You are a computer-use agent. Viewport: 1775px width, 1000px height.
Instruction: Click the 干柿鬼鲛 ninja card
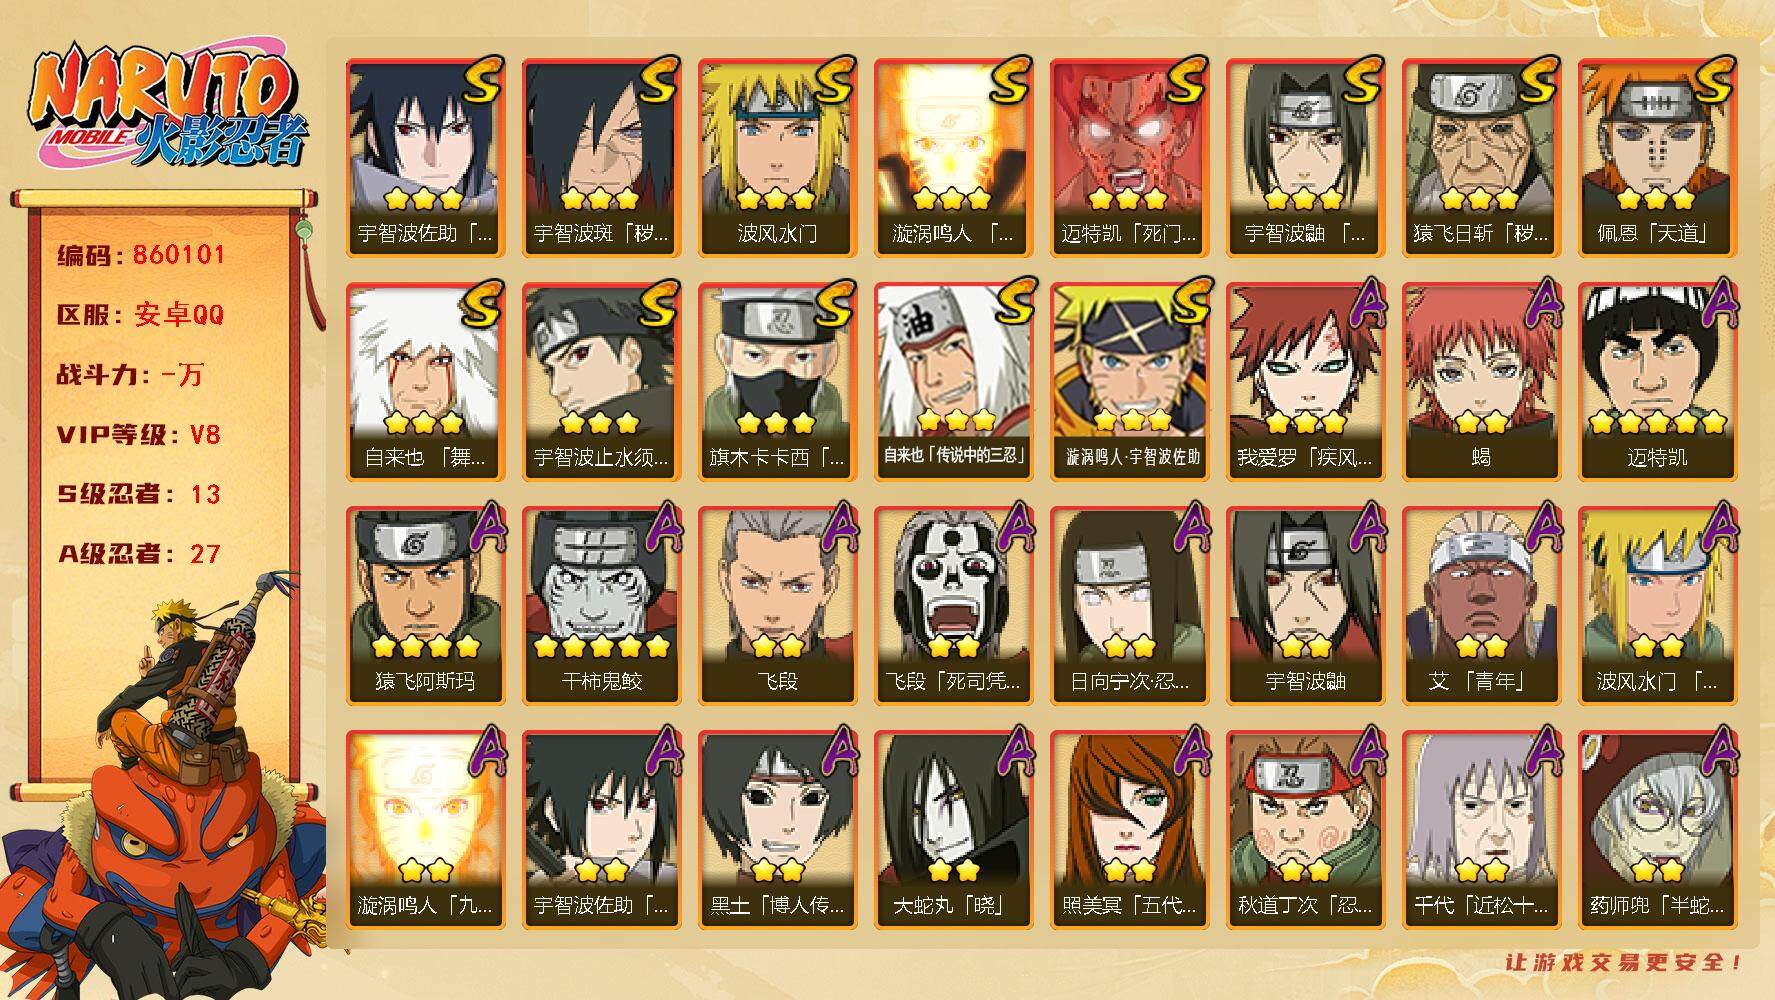601,606
